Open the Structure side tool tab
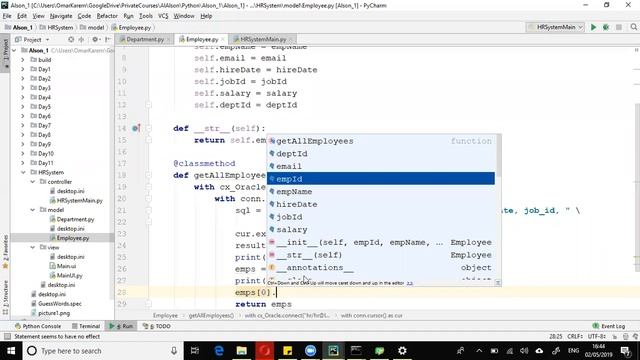 (5, 297)
